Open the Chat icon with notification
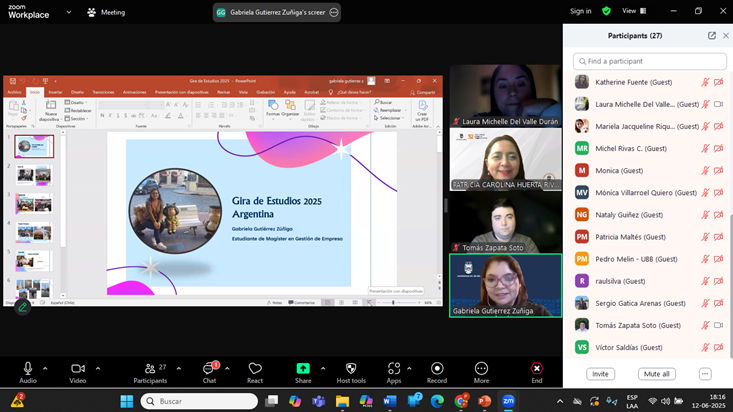 click(209, 369)
